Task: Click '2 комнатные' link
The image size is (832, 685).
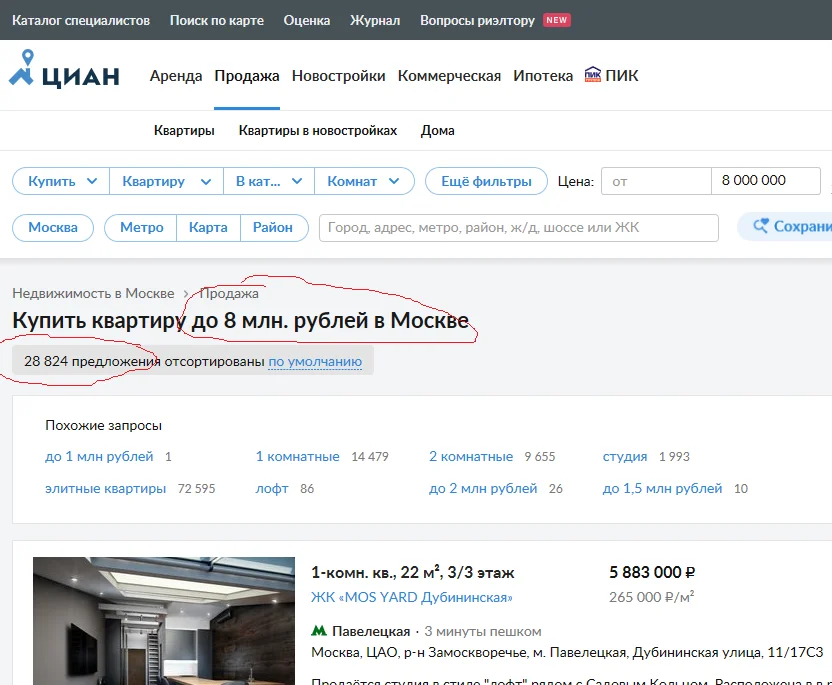Action: pyautogui.click(x=471, y=456)
